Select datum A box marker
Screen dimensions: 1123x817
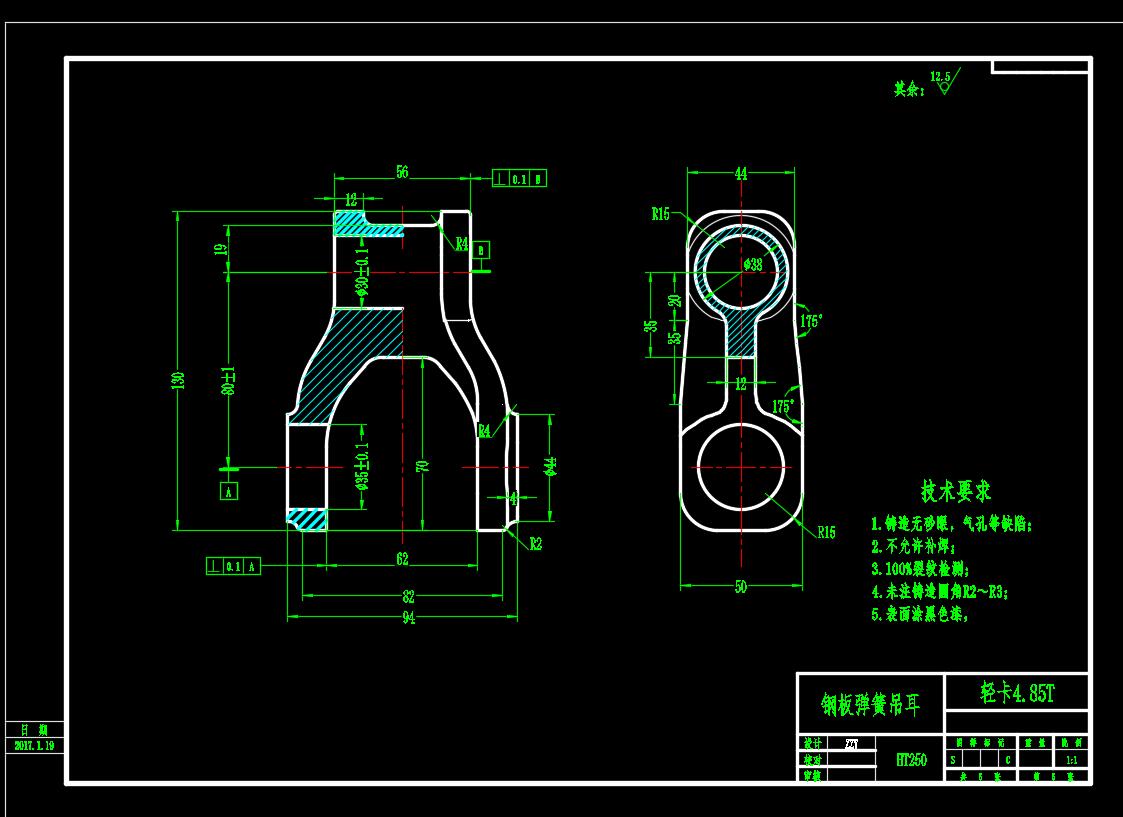228,491
